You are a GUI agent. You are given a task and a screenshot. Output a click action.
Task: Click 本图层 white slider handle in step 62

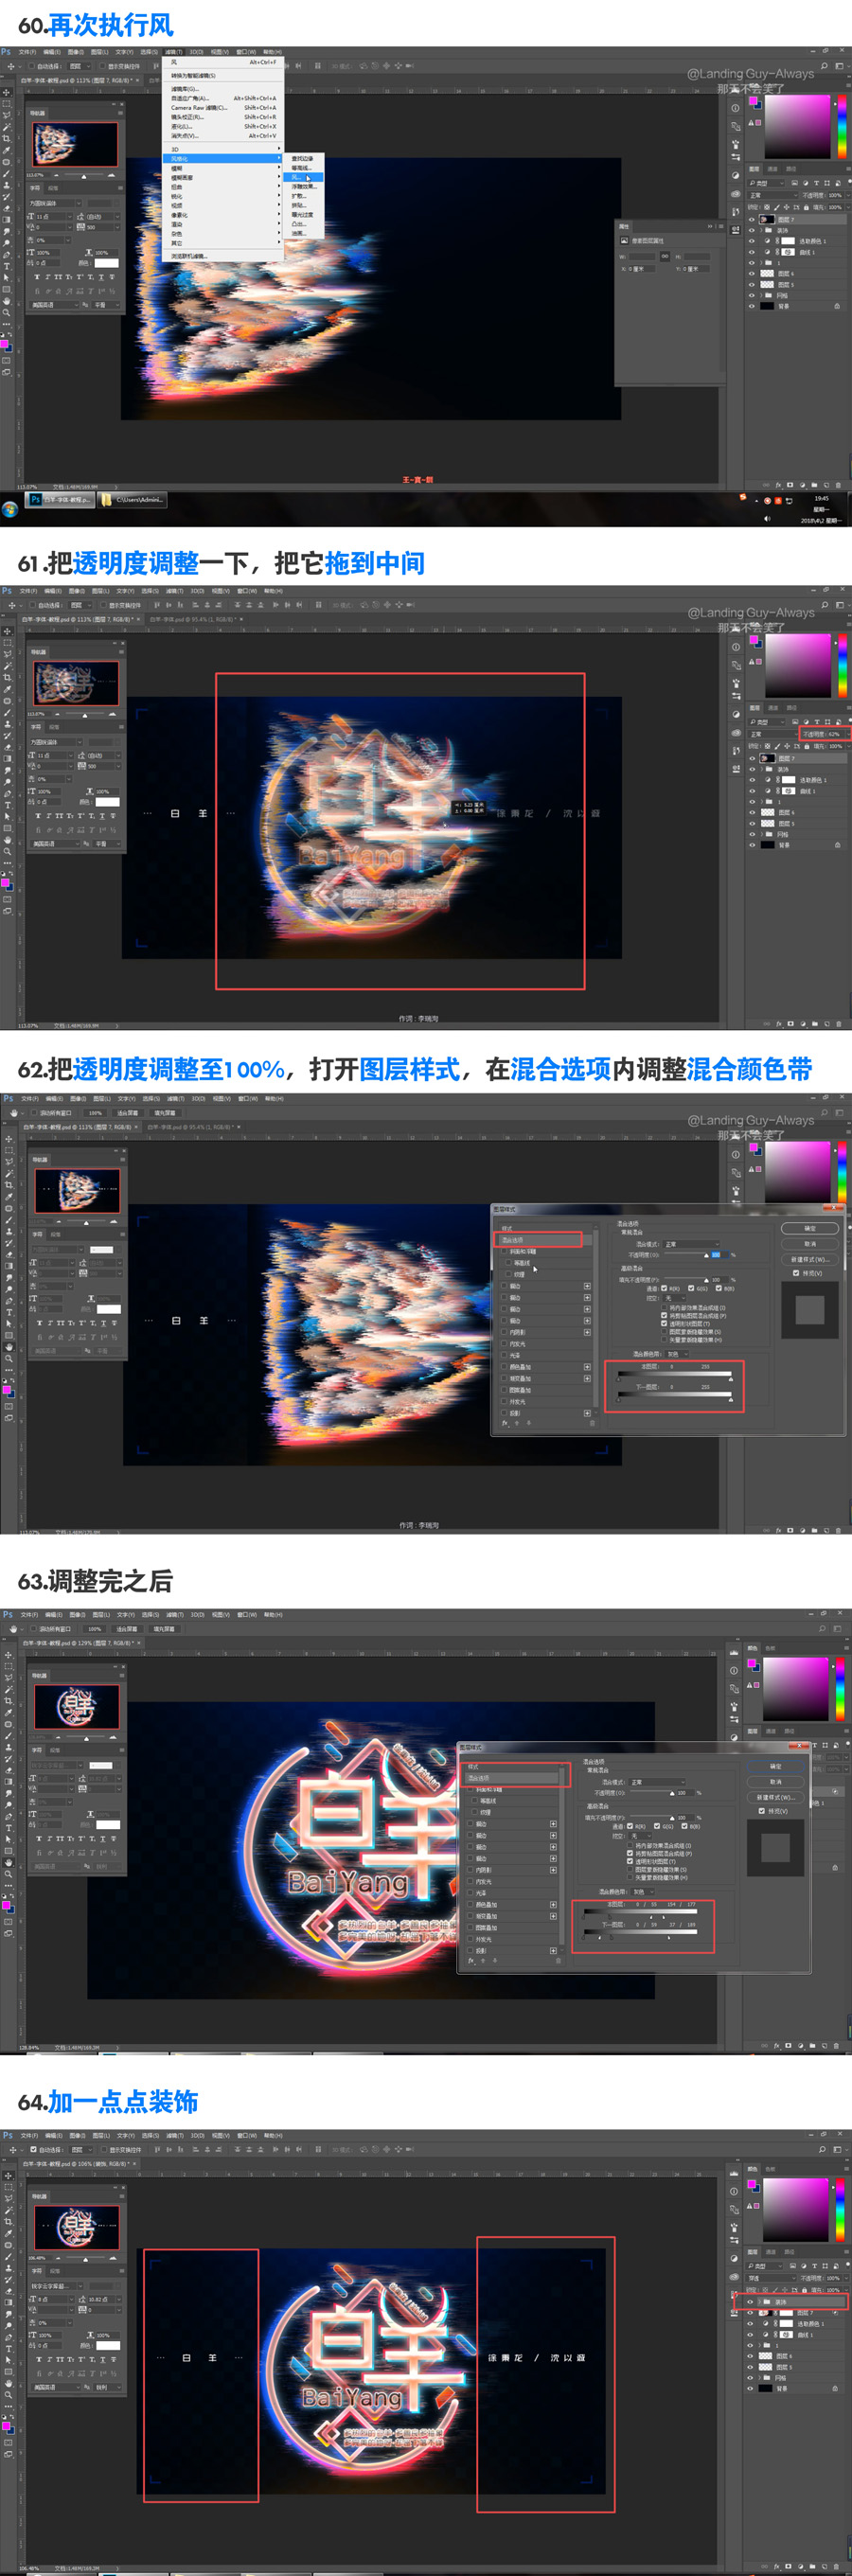pos(730,1378)
